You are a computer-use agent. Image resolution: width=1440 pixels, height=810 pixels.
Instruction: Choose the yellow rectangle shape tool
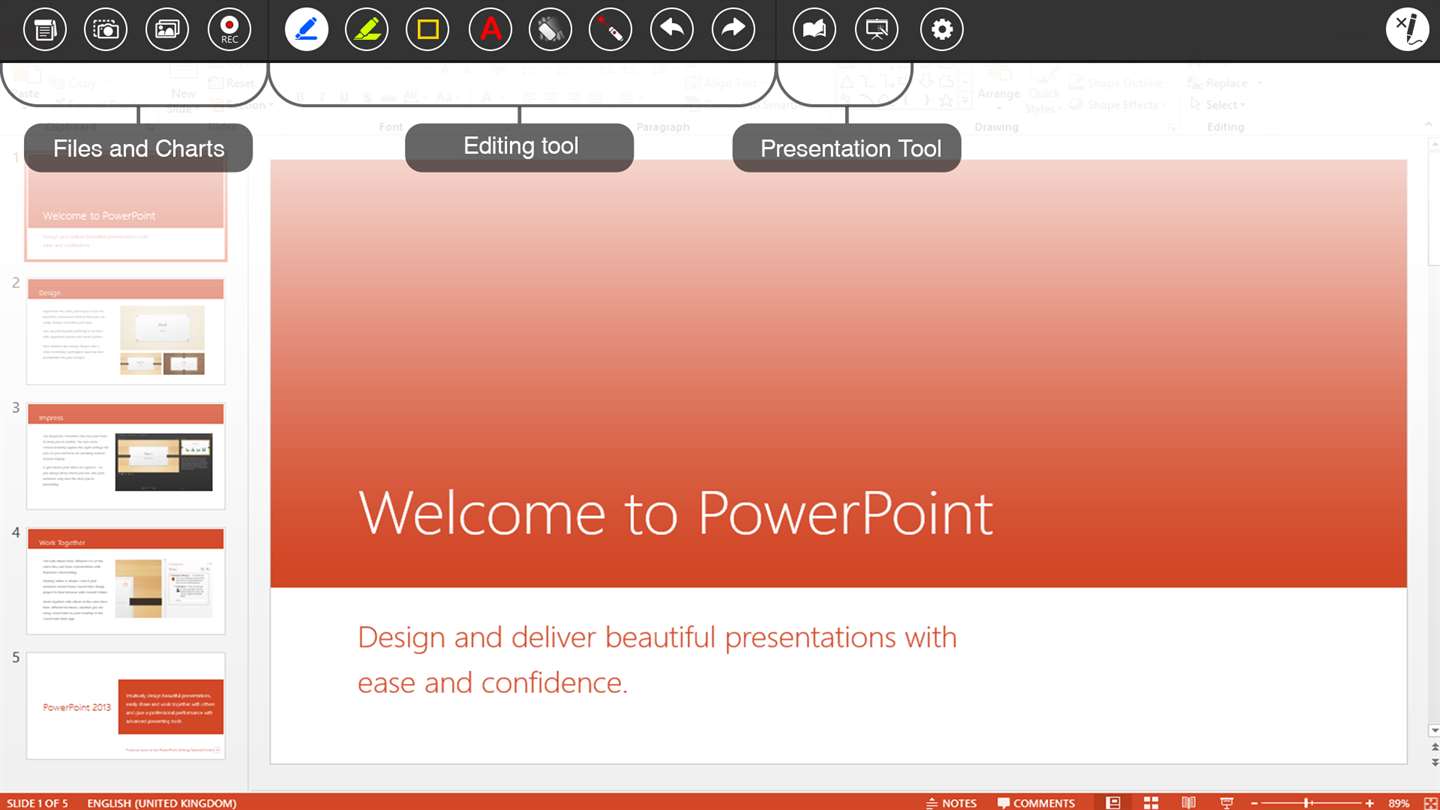pyautogui.click(x=428, y=29)
